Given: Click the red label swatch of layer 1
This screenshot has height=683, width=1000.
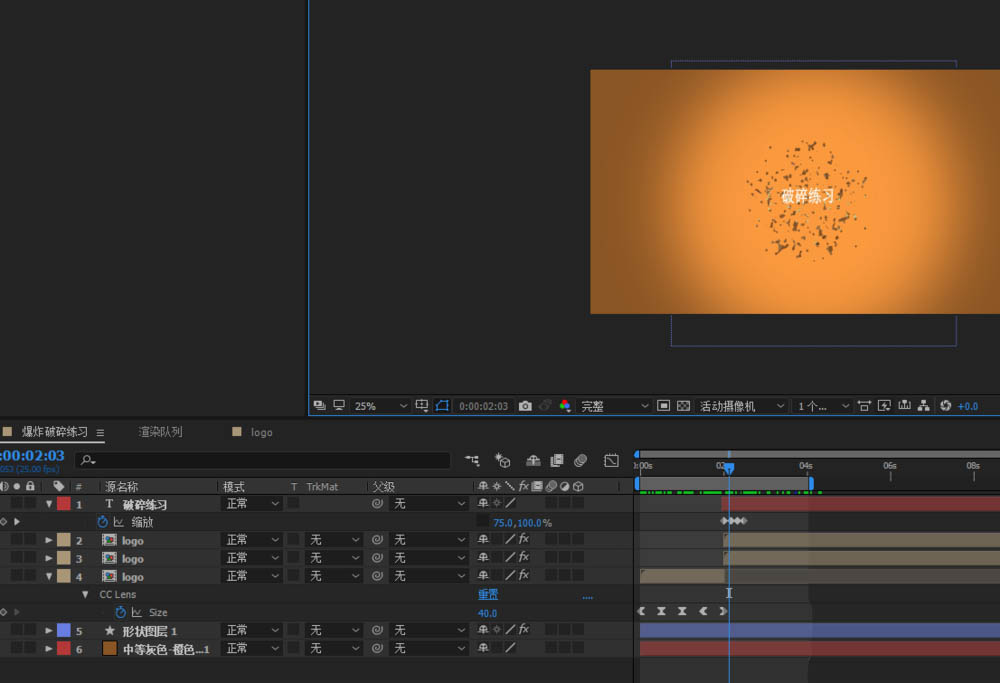Looking at the screenshot, I should pos(63,504).
